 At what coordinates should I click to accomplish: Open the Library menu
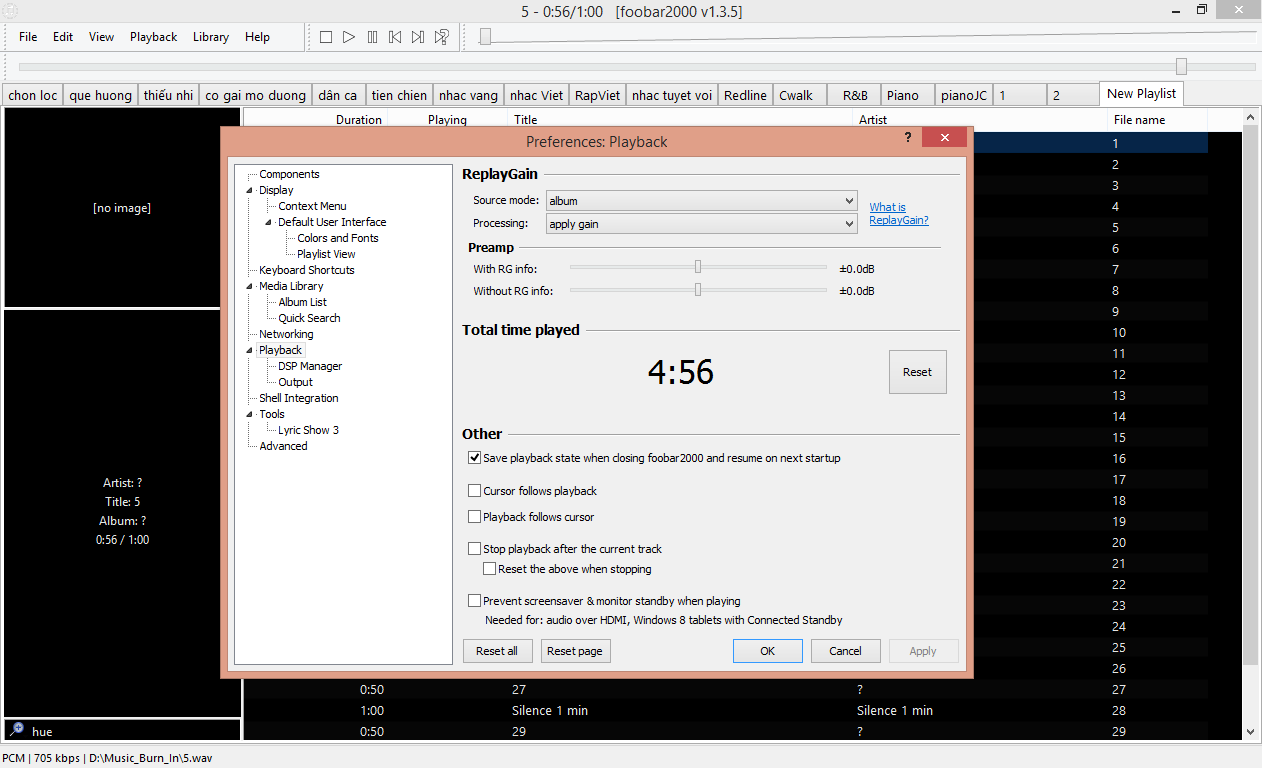211,37
